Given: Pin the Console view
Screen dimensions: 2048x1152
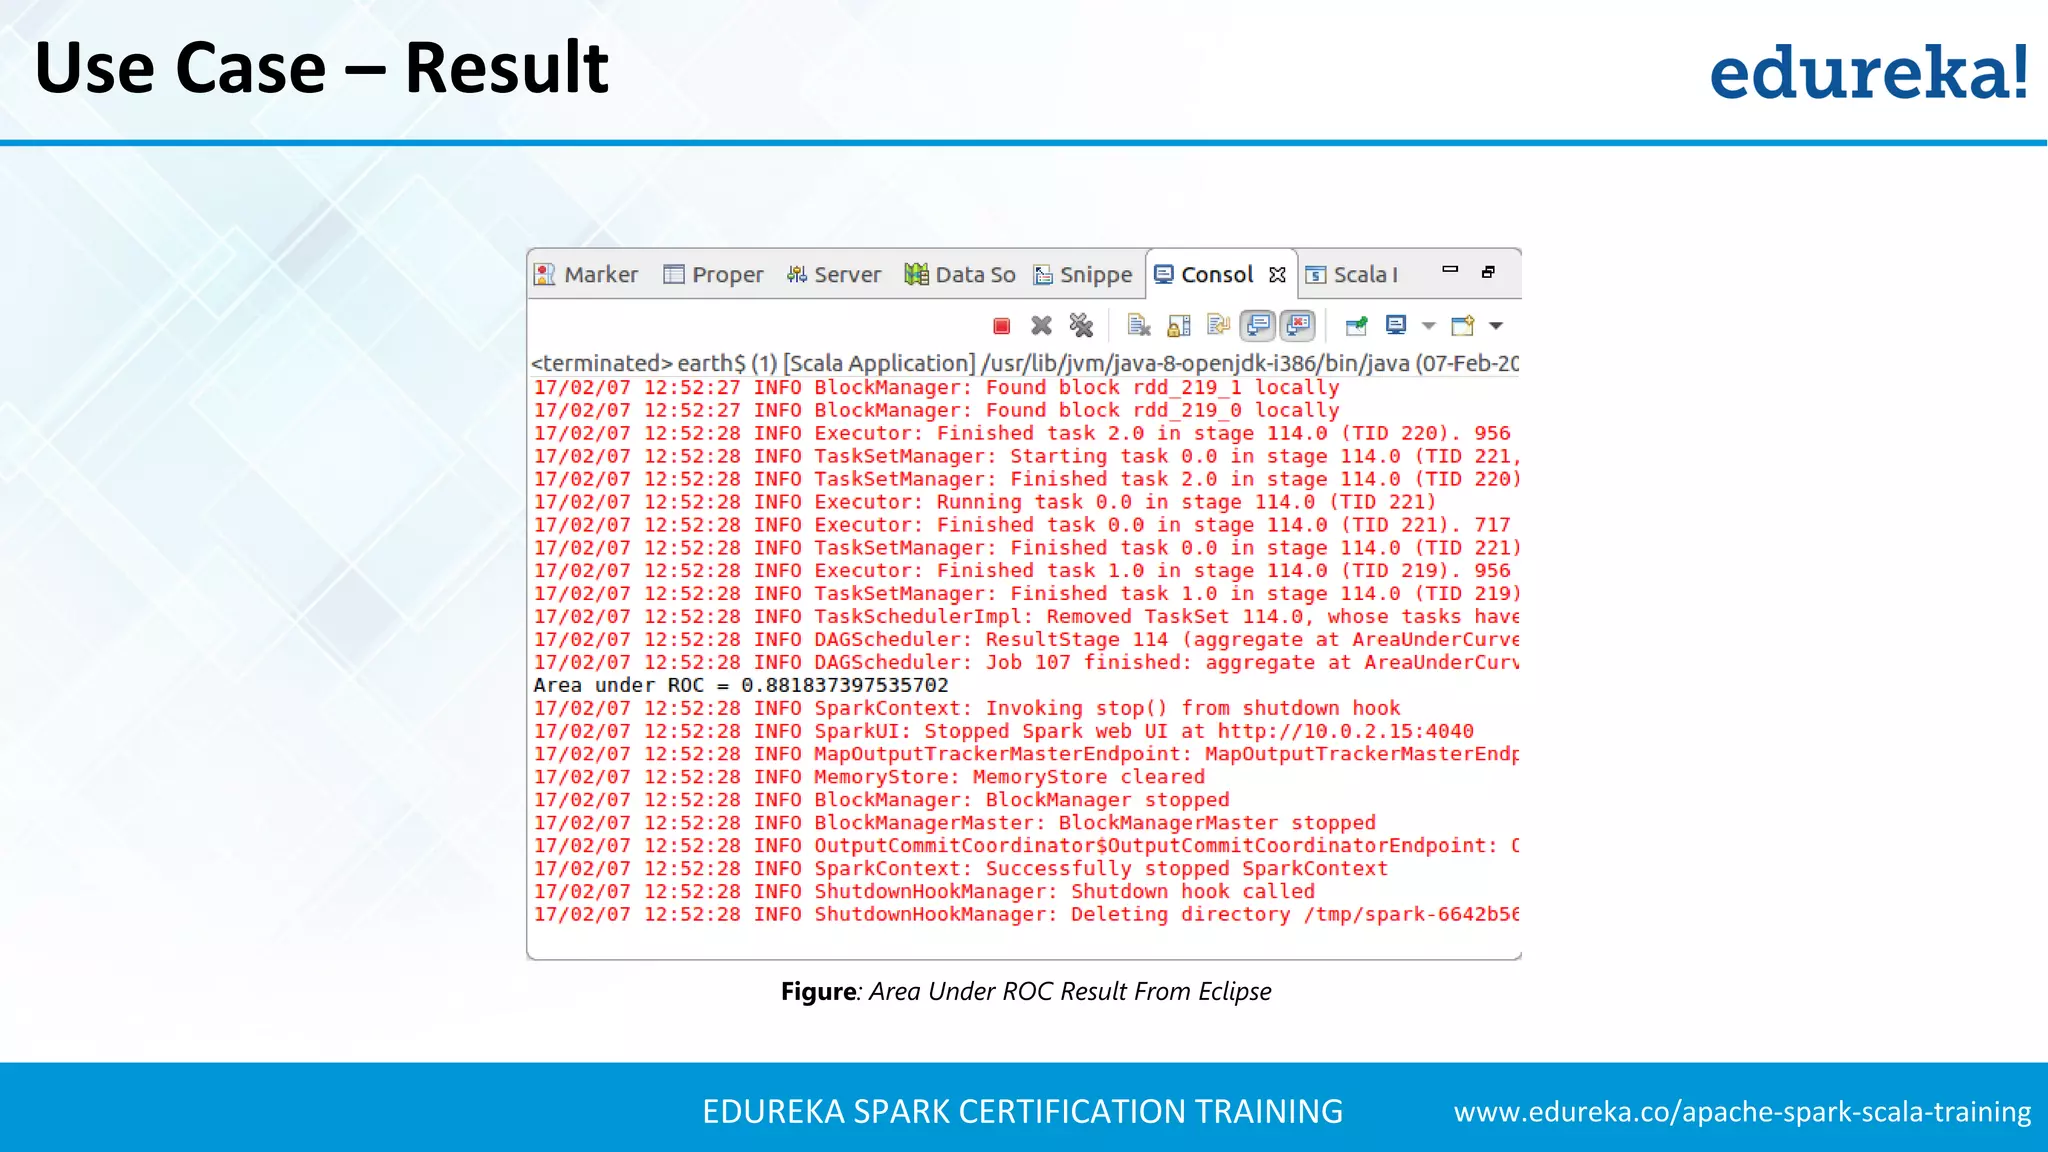Looking at the screenshot, I should tap(1356, 326).
